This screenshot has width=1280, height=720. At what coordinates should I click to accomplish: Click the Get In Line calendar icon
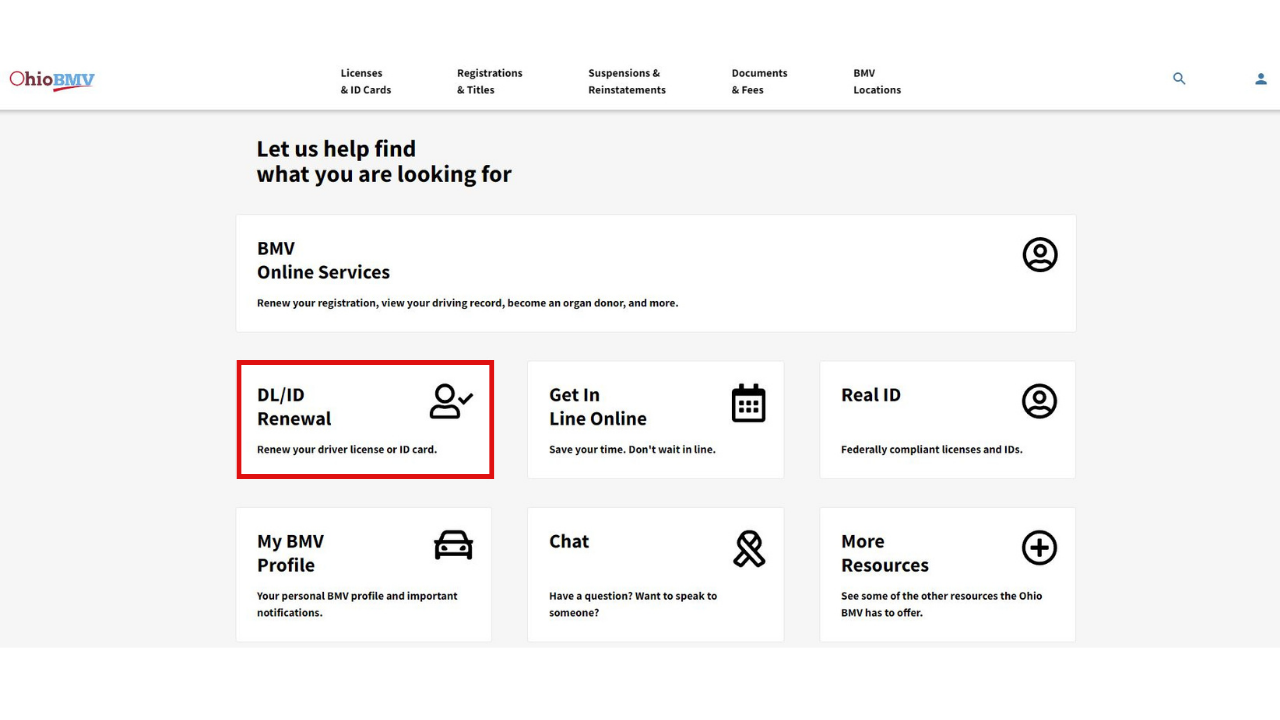(748, 403)
